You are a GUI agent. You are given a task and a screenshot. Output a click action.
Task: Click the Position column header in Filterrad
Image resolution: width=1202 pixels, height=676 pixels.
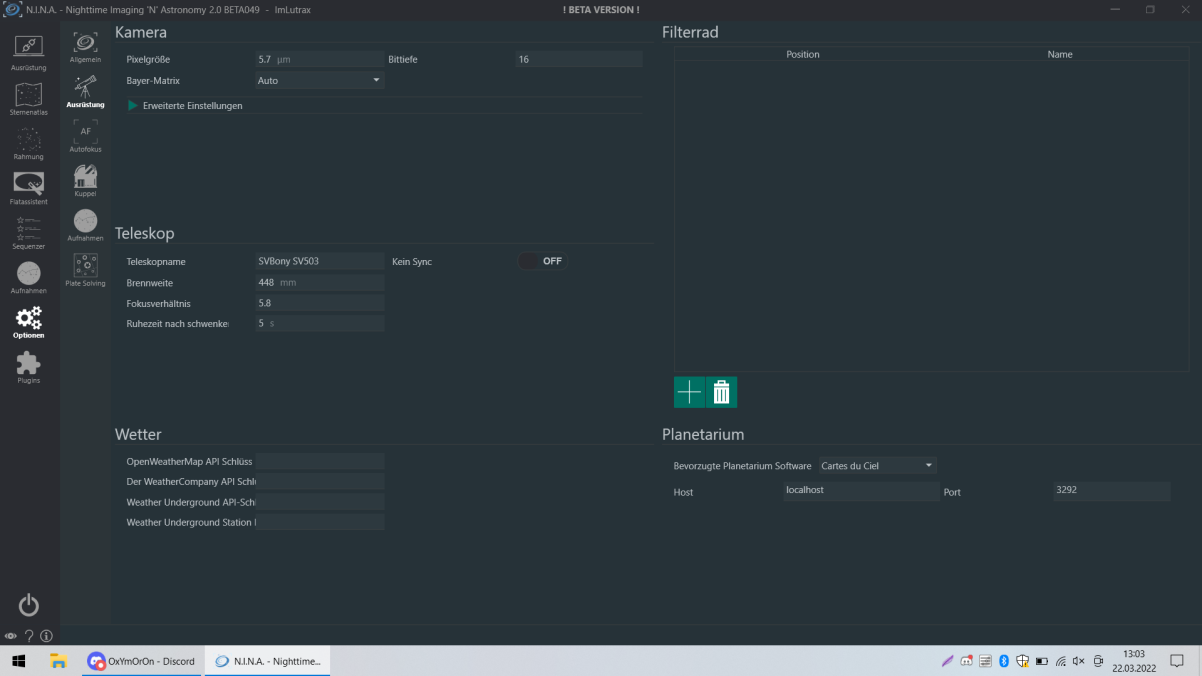coord(803,54)
